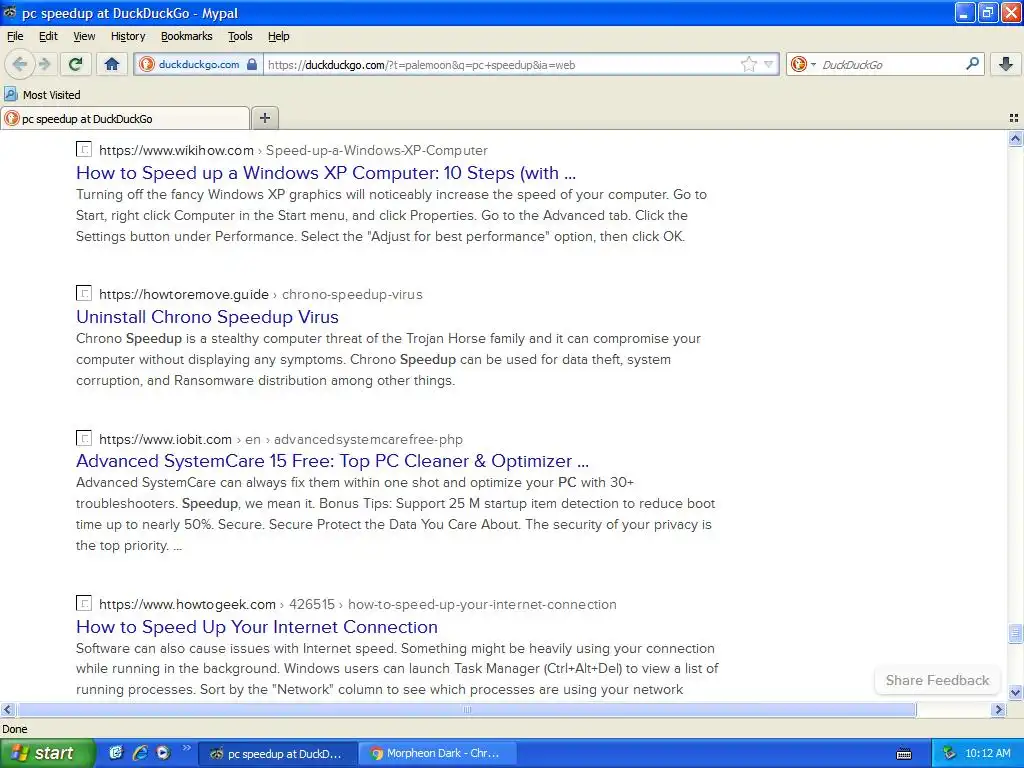Open the search engine selector dropdown
This screenshot has height=768, width=1024.
[x=803, y=64]
